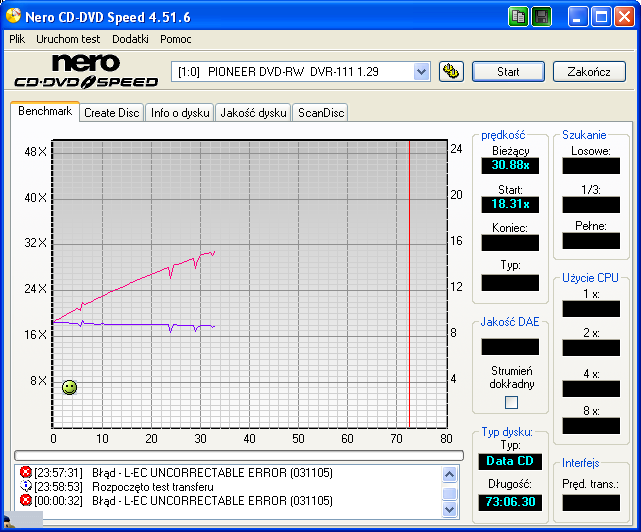The width and height of the screenshot is (641, 532).
Task: Minimize the Nero window
Action: [577, 17]
